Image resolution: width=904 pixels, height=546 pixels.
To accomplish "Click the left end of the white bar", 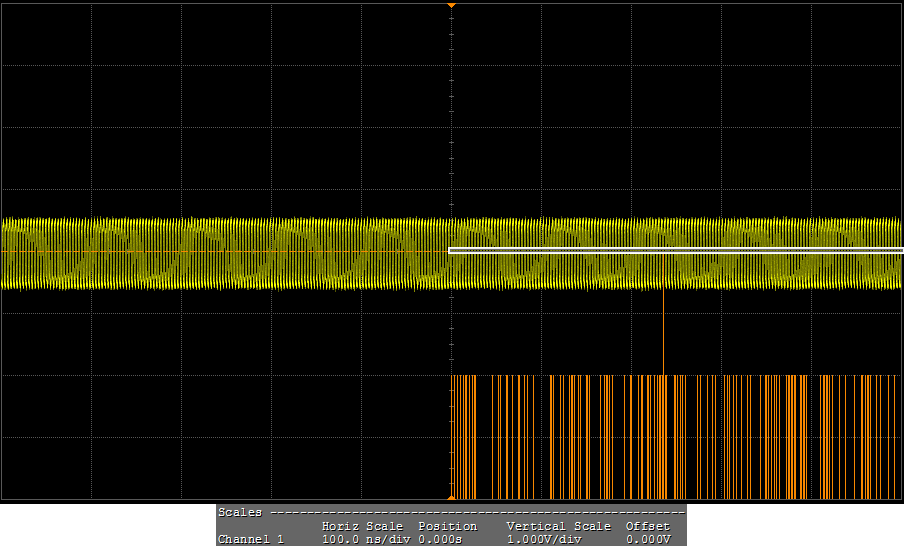I will [x=452, y=250].
